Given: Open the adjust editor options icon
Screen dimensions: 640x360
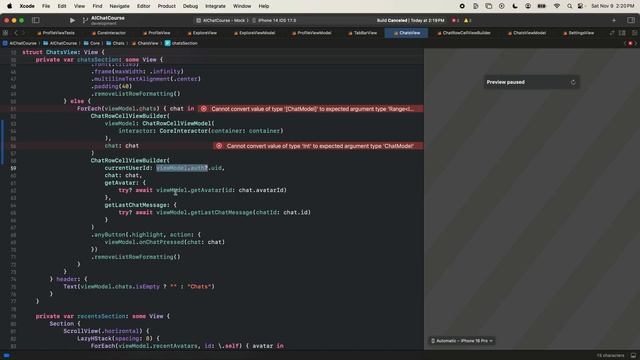Looking at the screenshot, I should [622, 33].
